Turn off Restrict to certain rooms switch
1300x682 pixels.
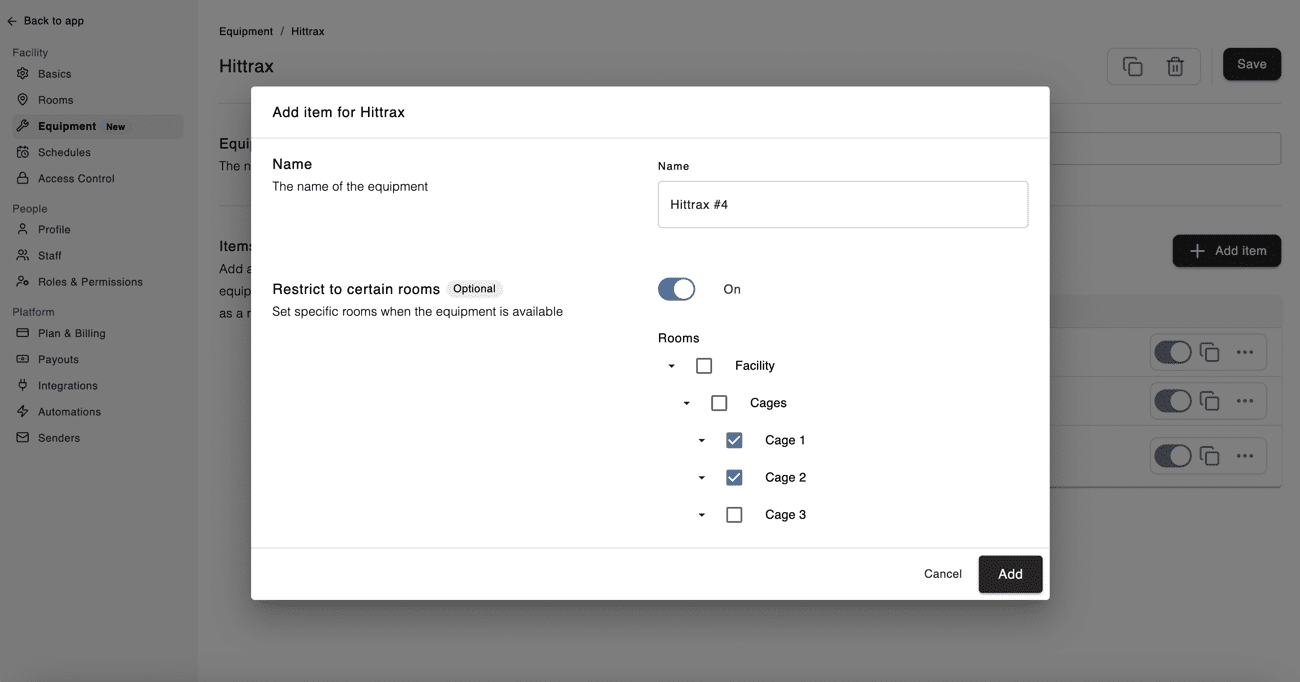pyautogui.click(x=676, y=289)
